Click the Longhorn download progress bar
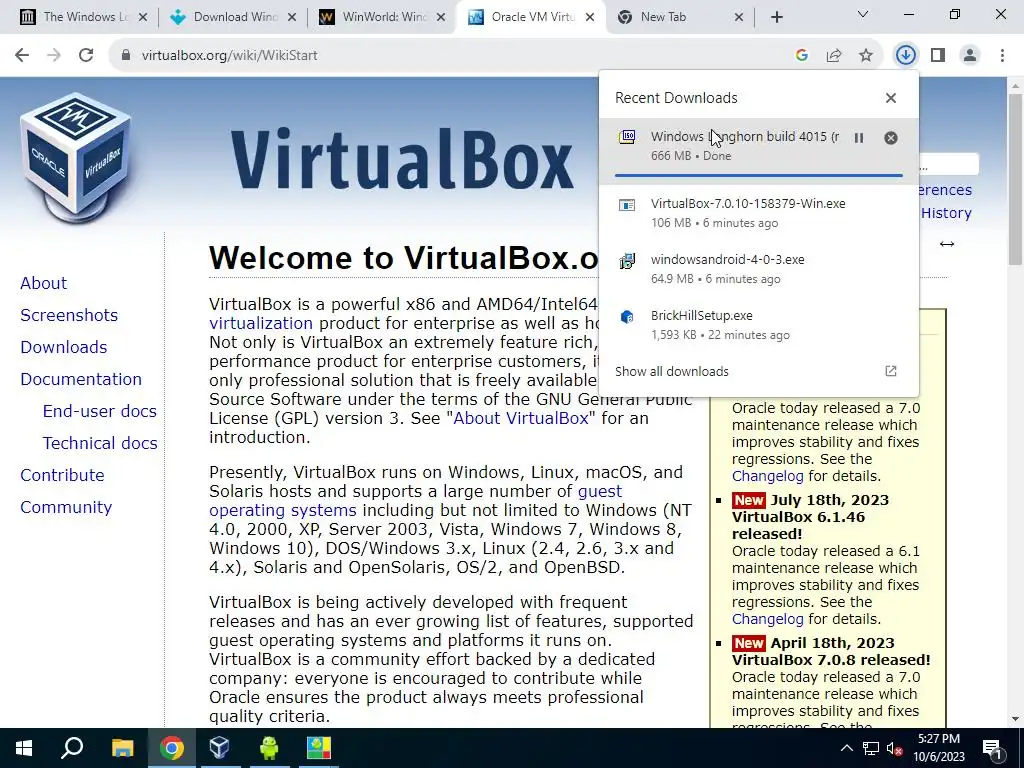 (x=758, y=175)
